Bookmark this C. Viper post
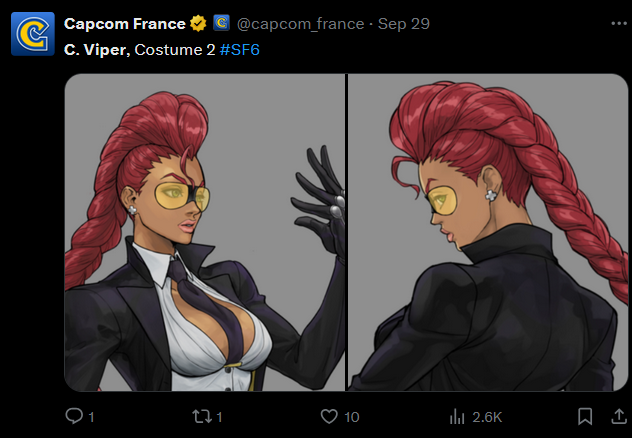Viewport: 632px width, 438px height. click(585, 416)
